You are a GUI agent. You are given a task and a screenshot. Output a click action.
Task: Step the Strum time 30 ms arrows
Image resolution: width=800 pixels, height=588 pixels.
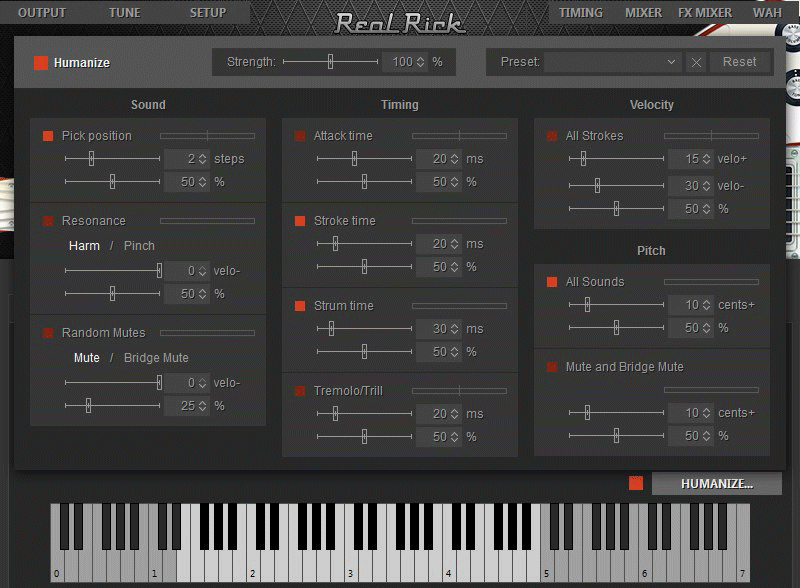click(x=455, y=329)
